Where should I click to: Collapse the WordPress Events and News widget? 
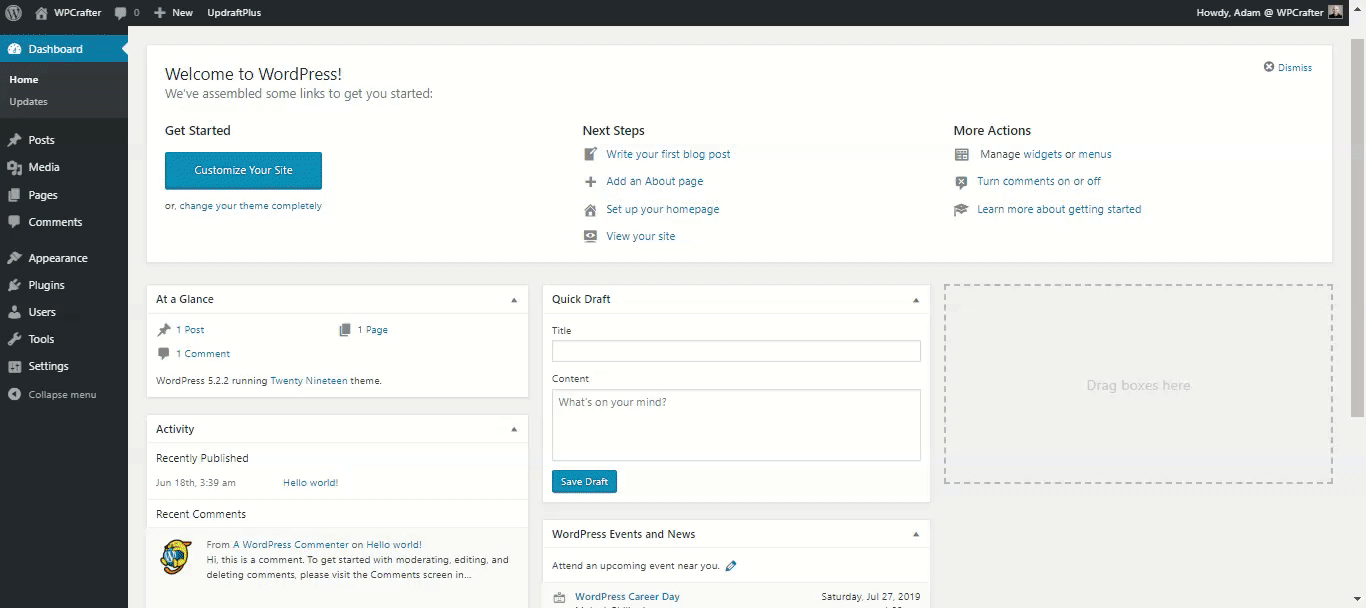click(x=916, y=535)
